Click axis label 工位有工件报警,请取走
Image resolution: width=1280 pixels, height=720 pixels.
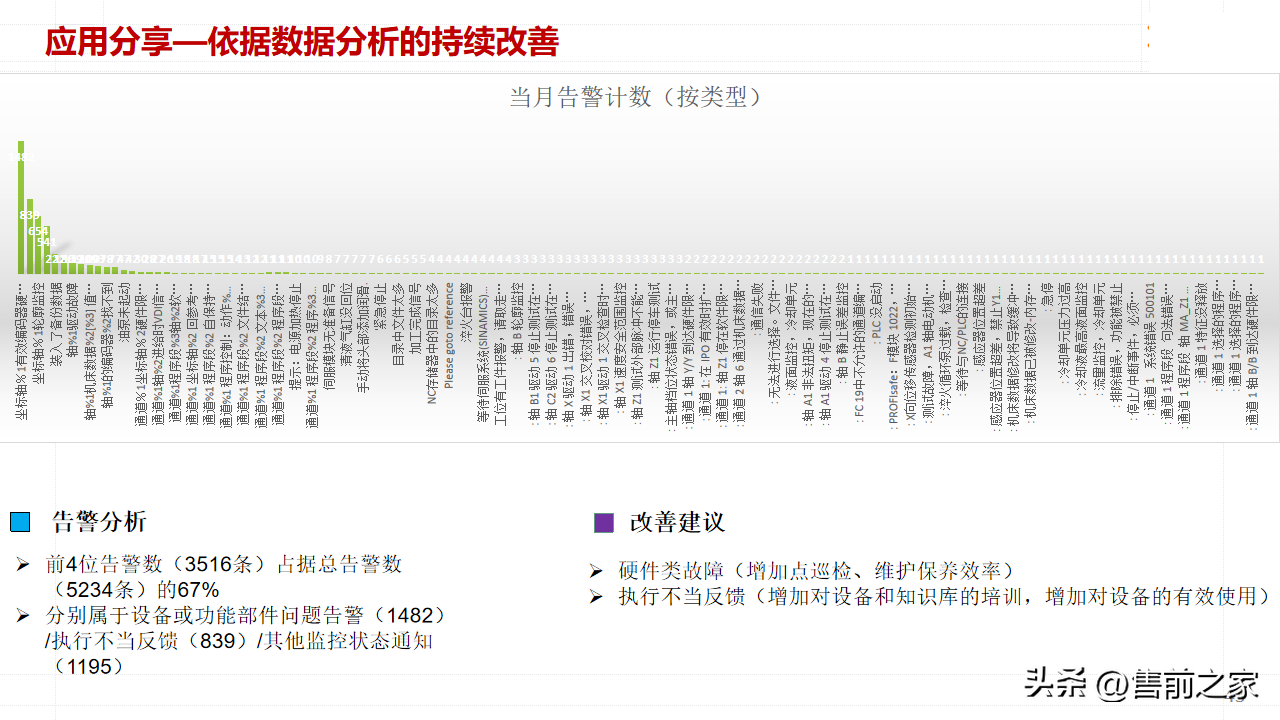[x=500, y=353]
